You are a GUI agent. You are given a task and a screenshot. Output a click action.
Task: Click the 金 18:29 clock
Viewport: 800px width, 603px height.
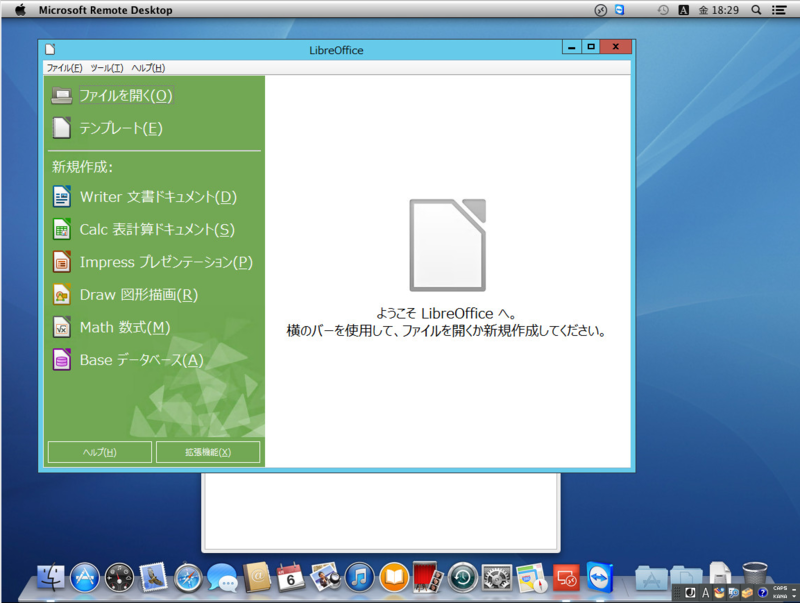point(718,10)
